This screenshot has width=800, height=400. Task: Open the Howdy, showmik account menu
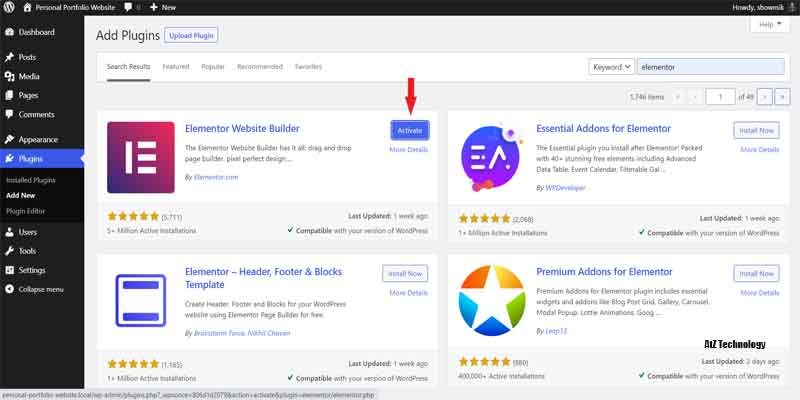[763, 8]
